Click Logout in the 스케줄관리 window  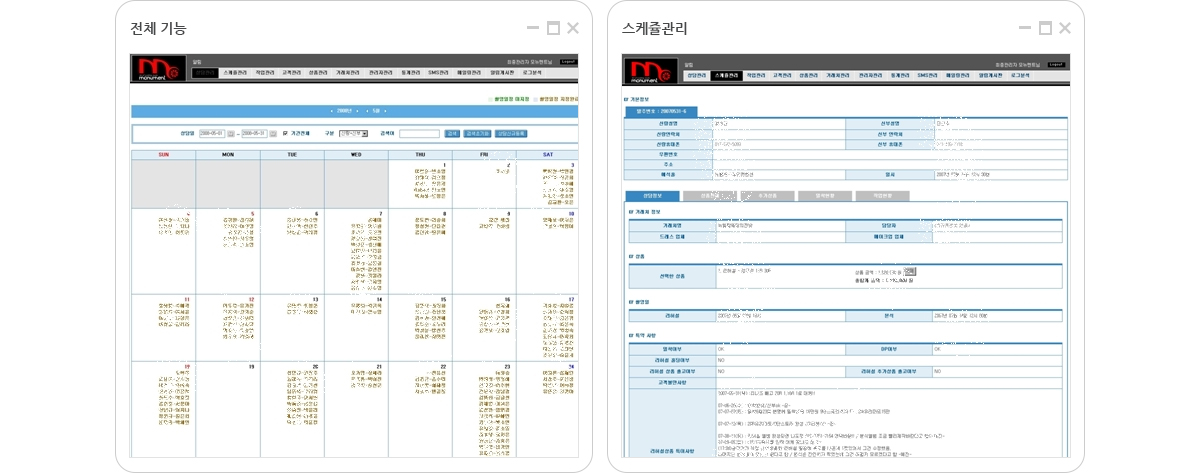click(x=1056, y=65)
